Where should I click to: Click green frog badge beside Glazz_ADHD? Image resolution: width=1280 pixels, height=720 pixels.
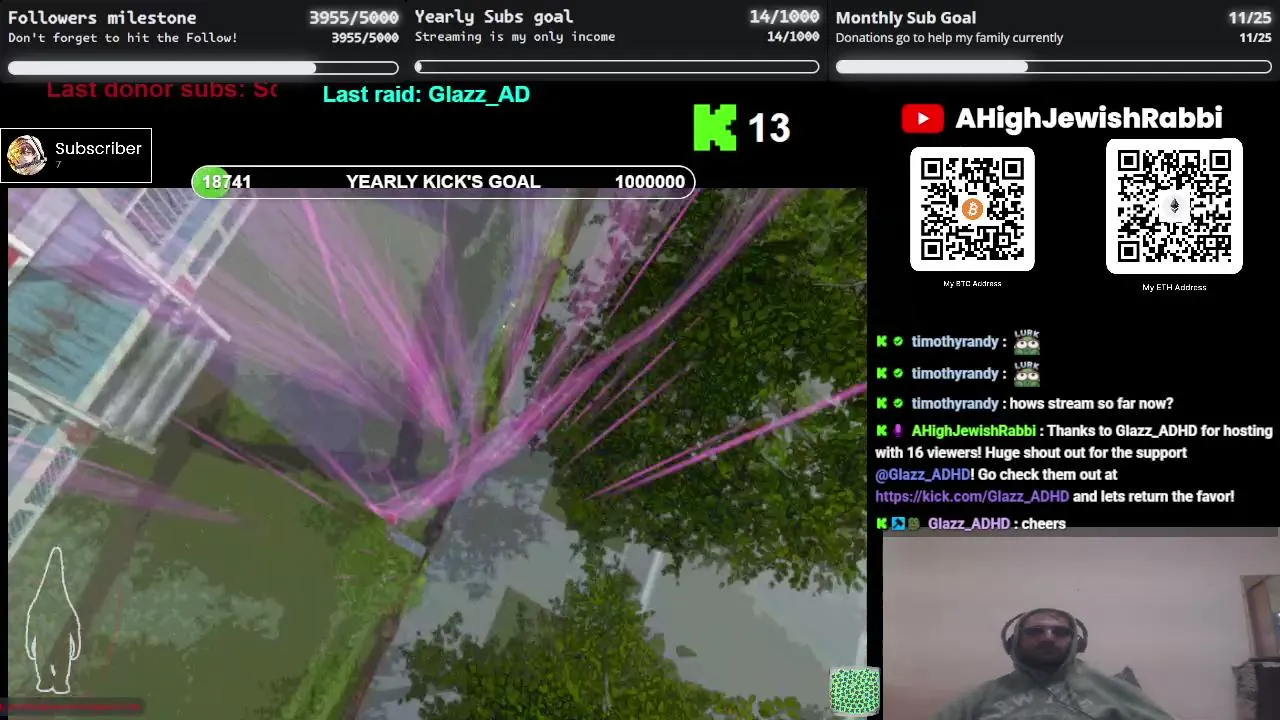[x=913, y=523]
